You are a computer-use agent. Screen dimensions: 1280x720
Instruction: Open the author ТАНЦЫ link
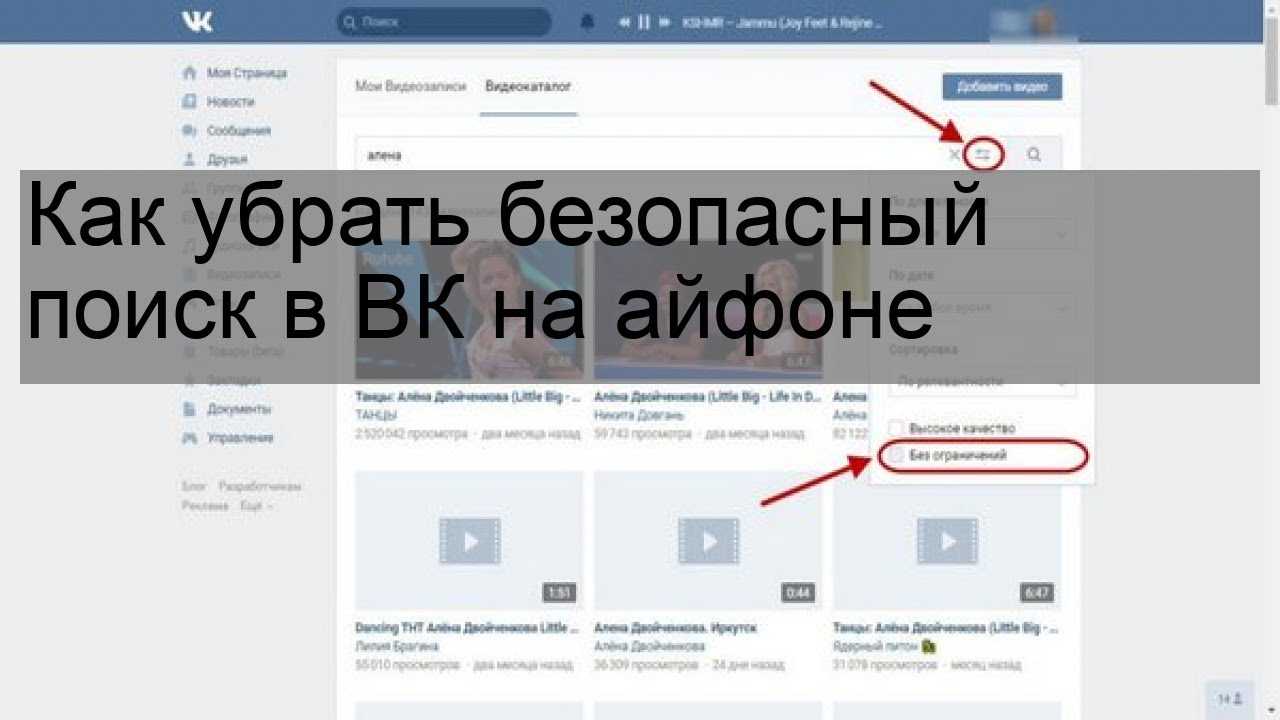pos(376,415)
